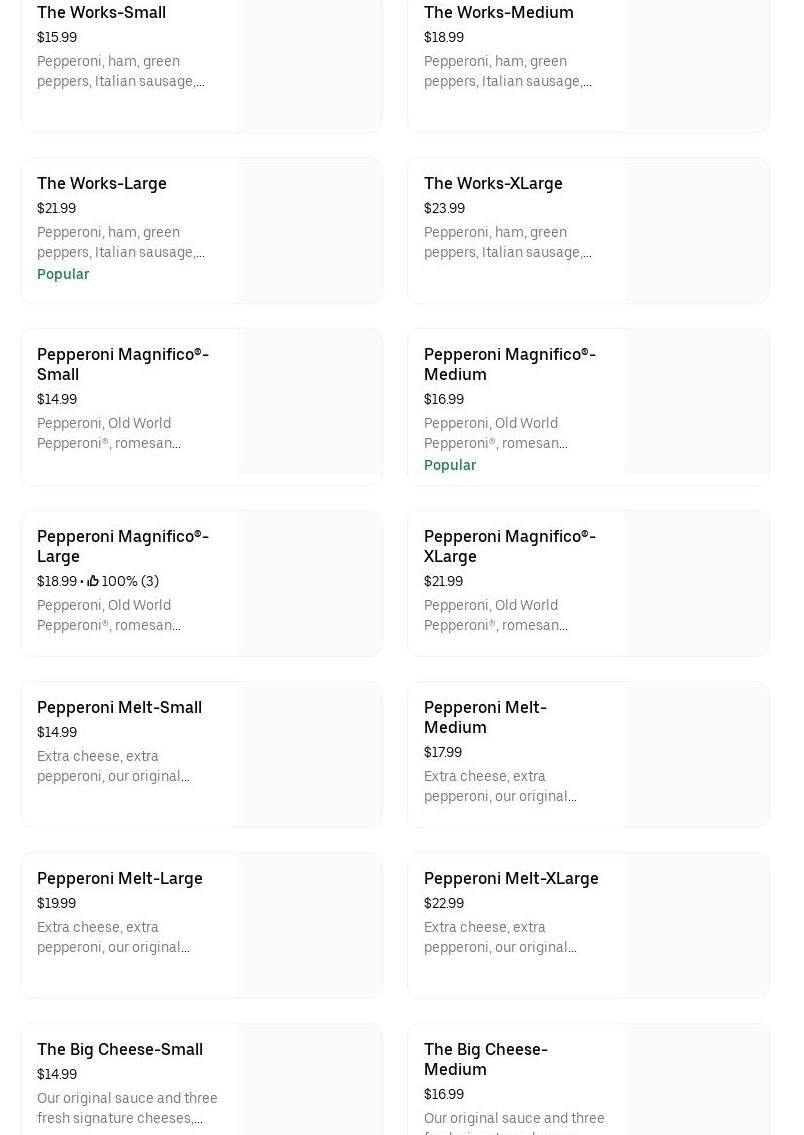Screen dimensions: 804x1135
Task: Open The Works-Small menu item
Action: pos(101,12)
